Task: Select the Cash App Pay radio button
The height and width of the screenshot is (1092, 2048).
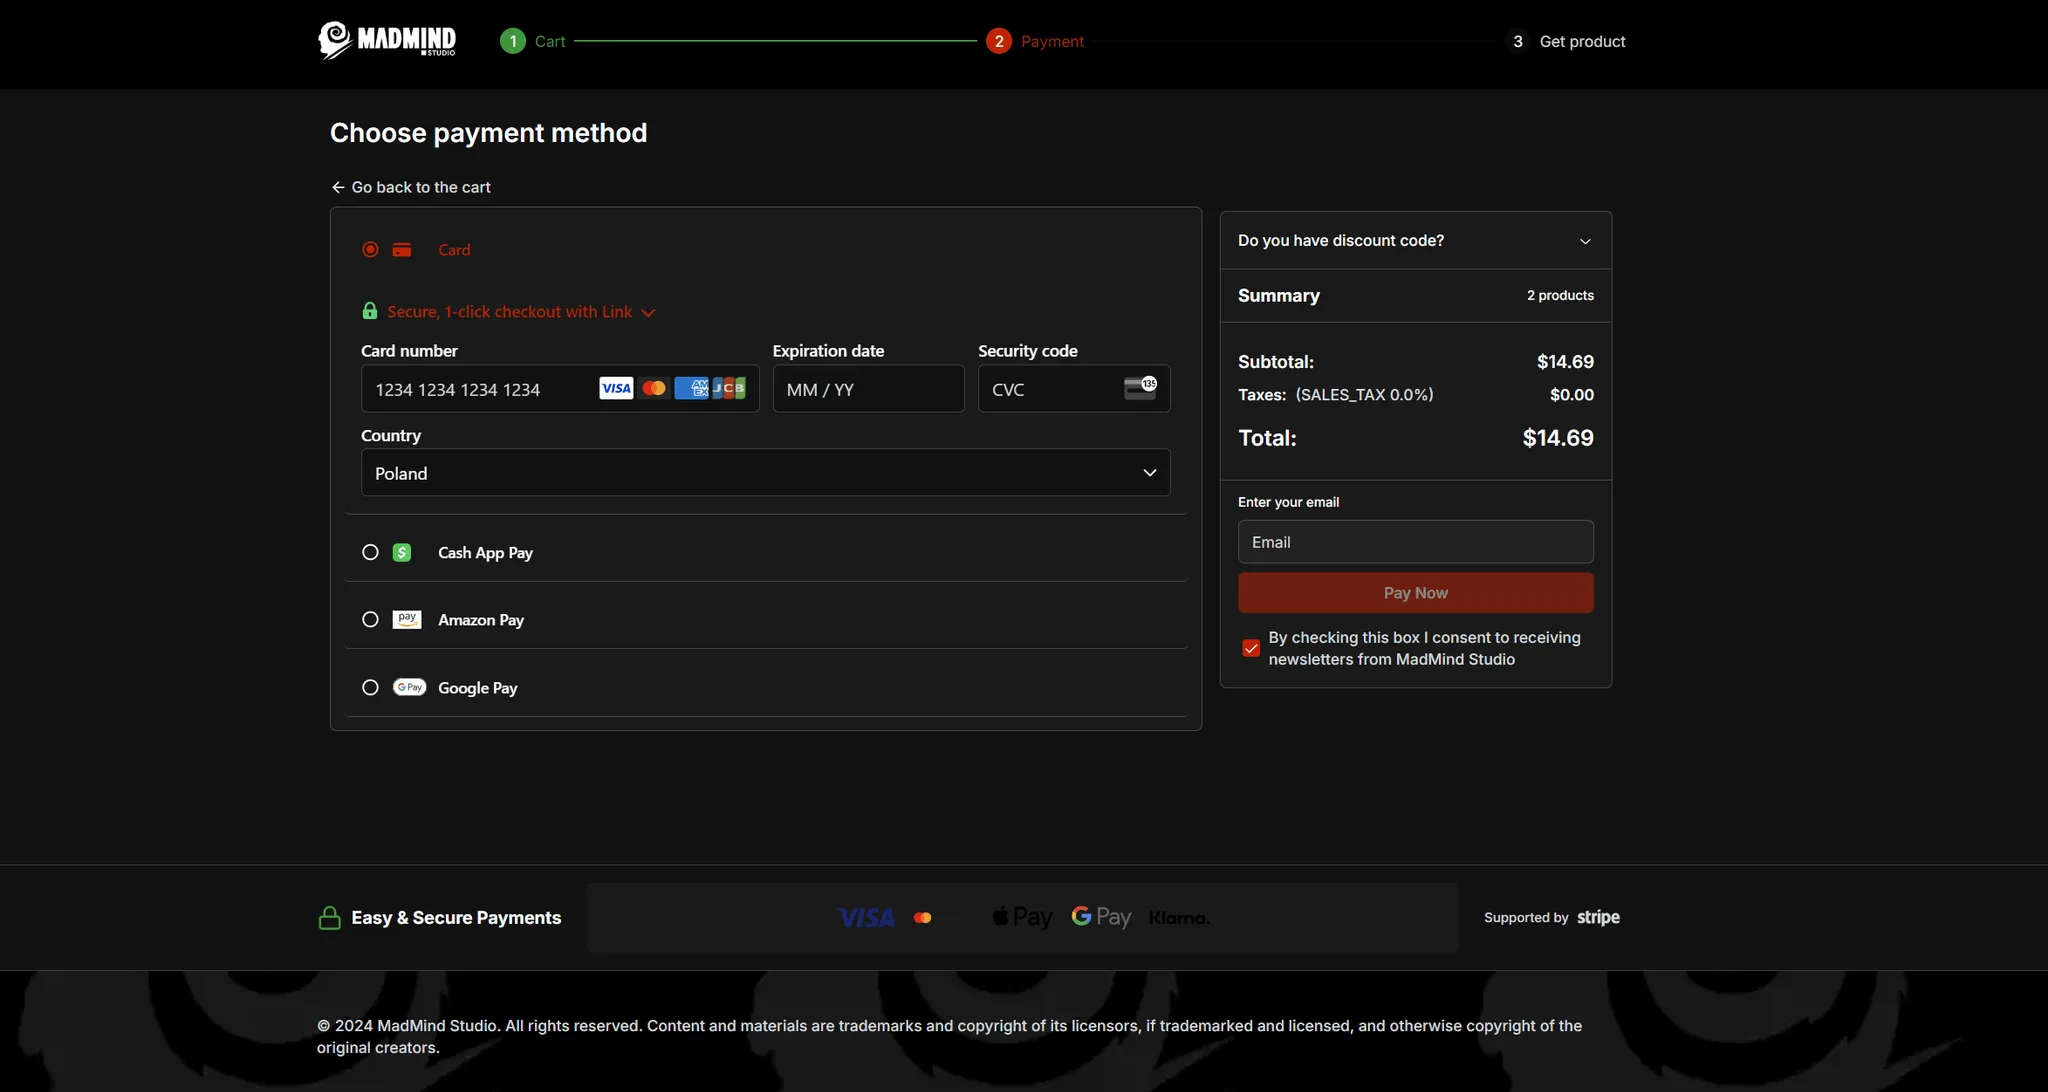Action: (x=370, y=552)
